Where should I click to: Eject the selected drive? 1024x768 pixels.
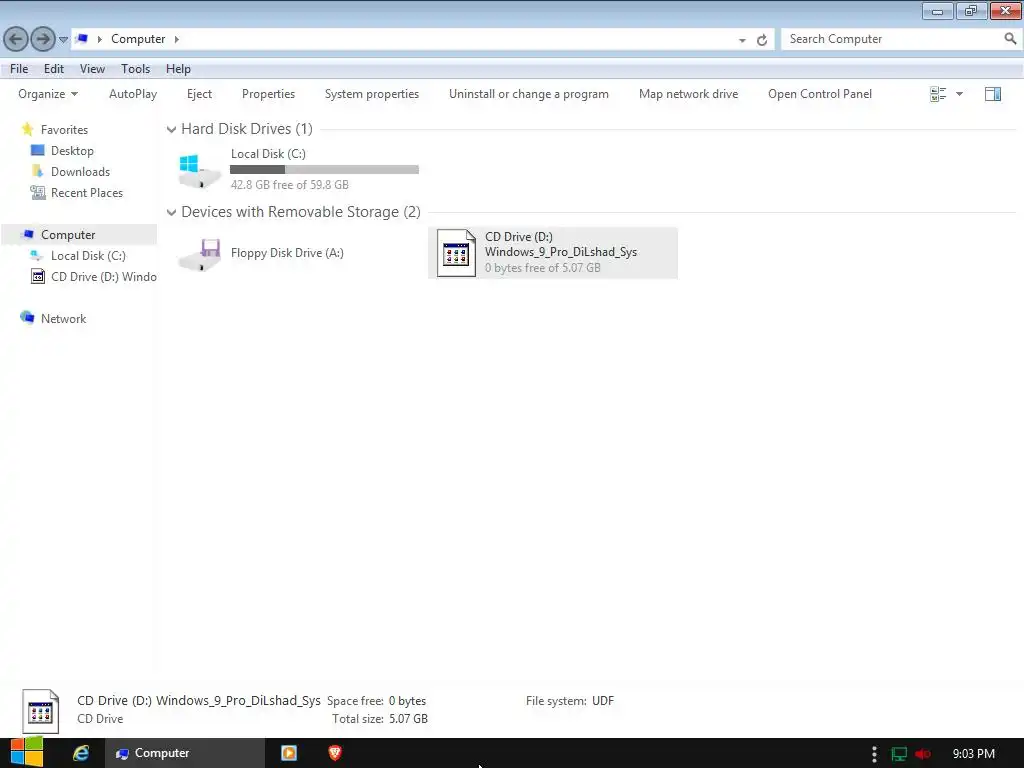(199, 94)
